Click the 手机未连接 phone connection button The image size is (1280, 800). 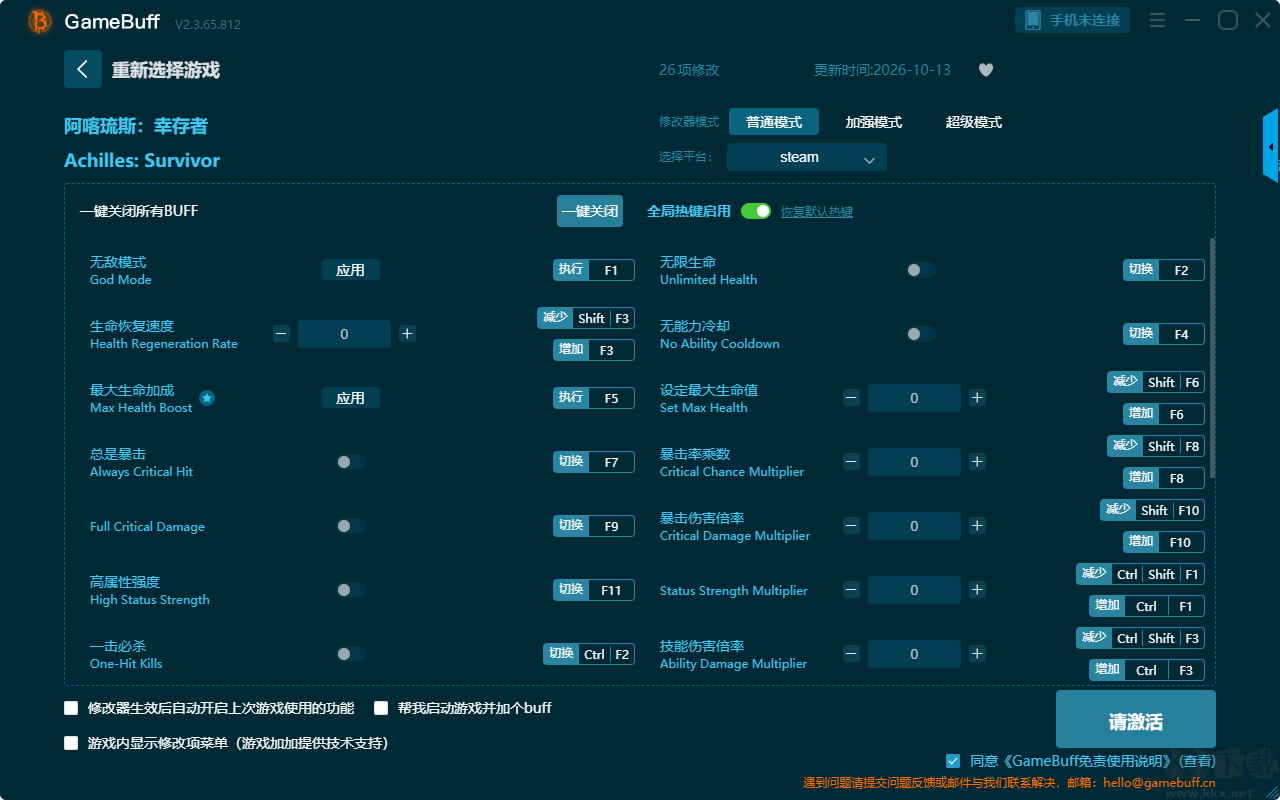[1073, 20]
